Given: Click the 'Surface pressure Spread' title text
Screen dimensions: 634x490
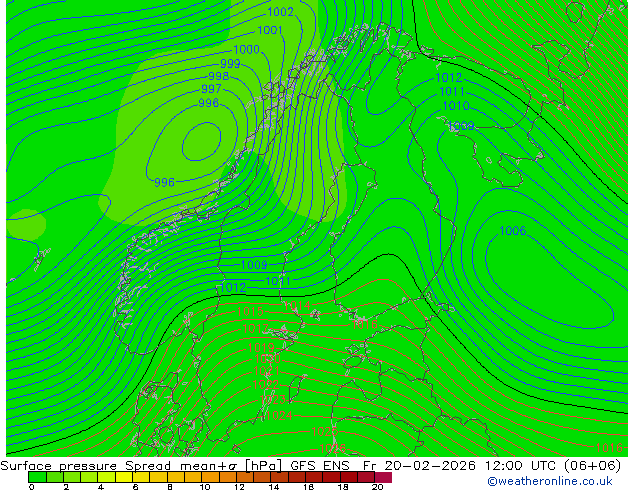Looking at the screenshot, I should pos(86,466).
